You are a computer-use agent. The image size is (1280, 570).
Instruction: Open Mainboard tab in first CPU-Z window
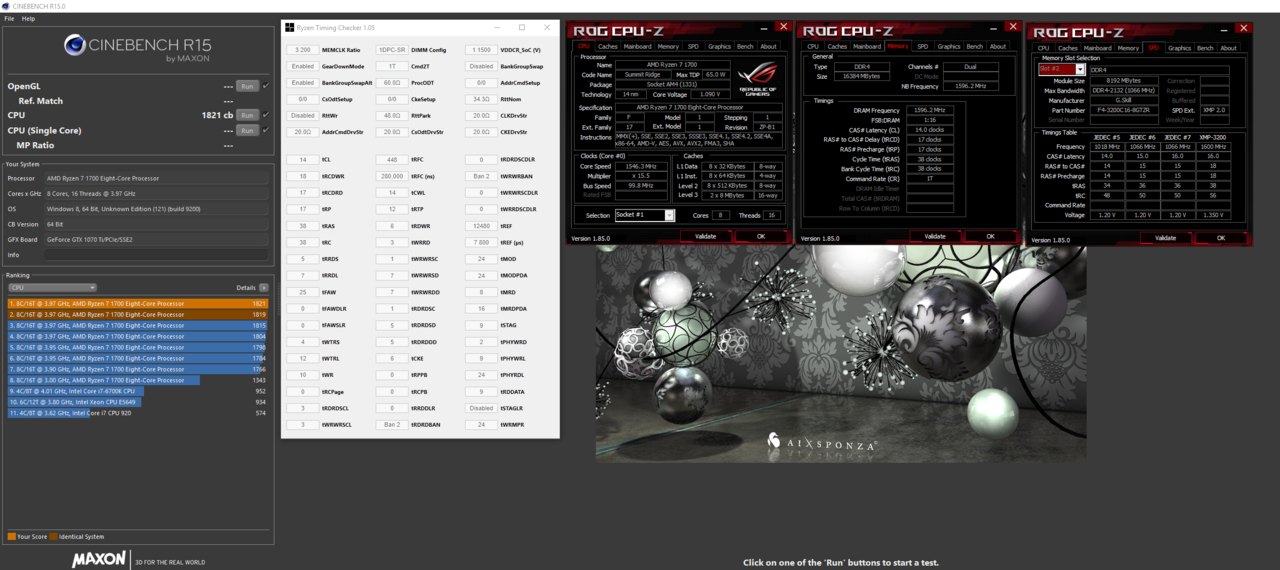coord(638,47)
